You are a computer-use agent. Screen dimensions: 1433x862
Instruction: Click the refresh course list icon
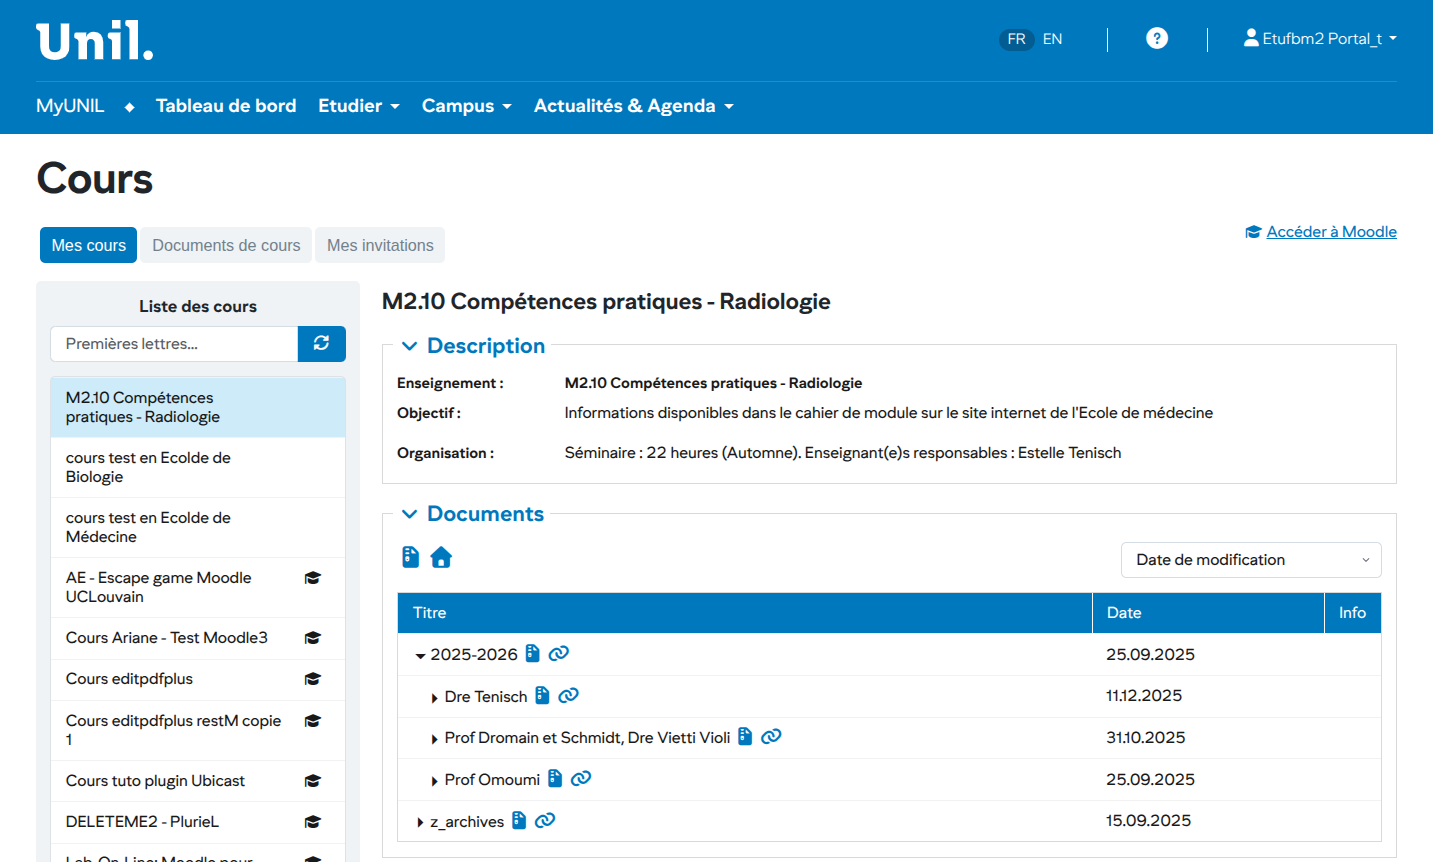(x=321, y=343)
